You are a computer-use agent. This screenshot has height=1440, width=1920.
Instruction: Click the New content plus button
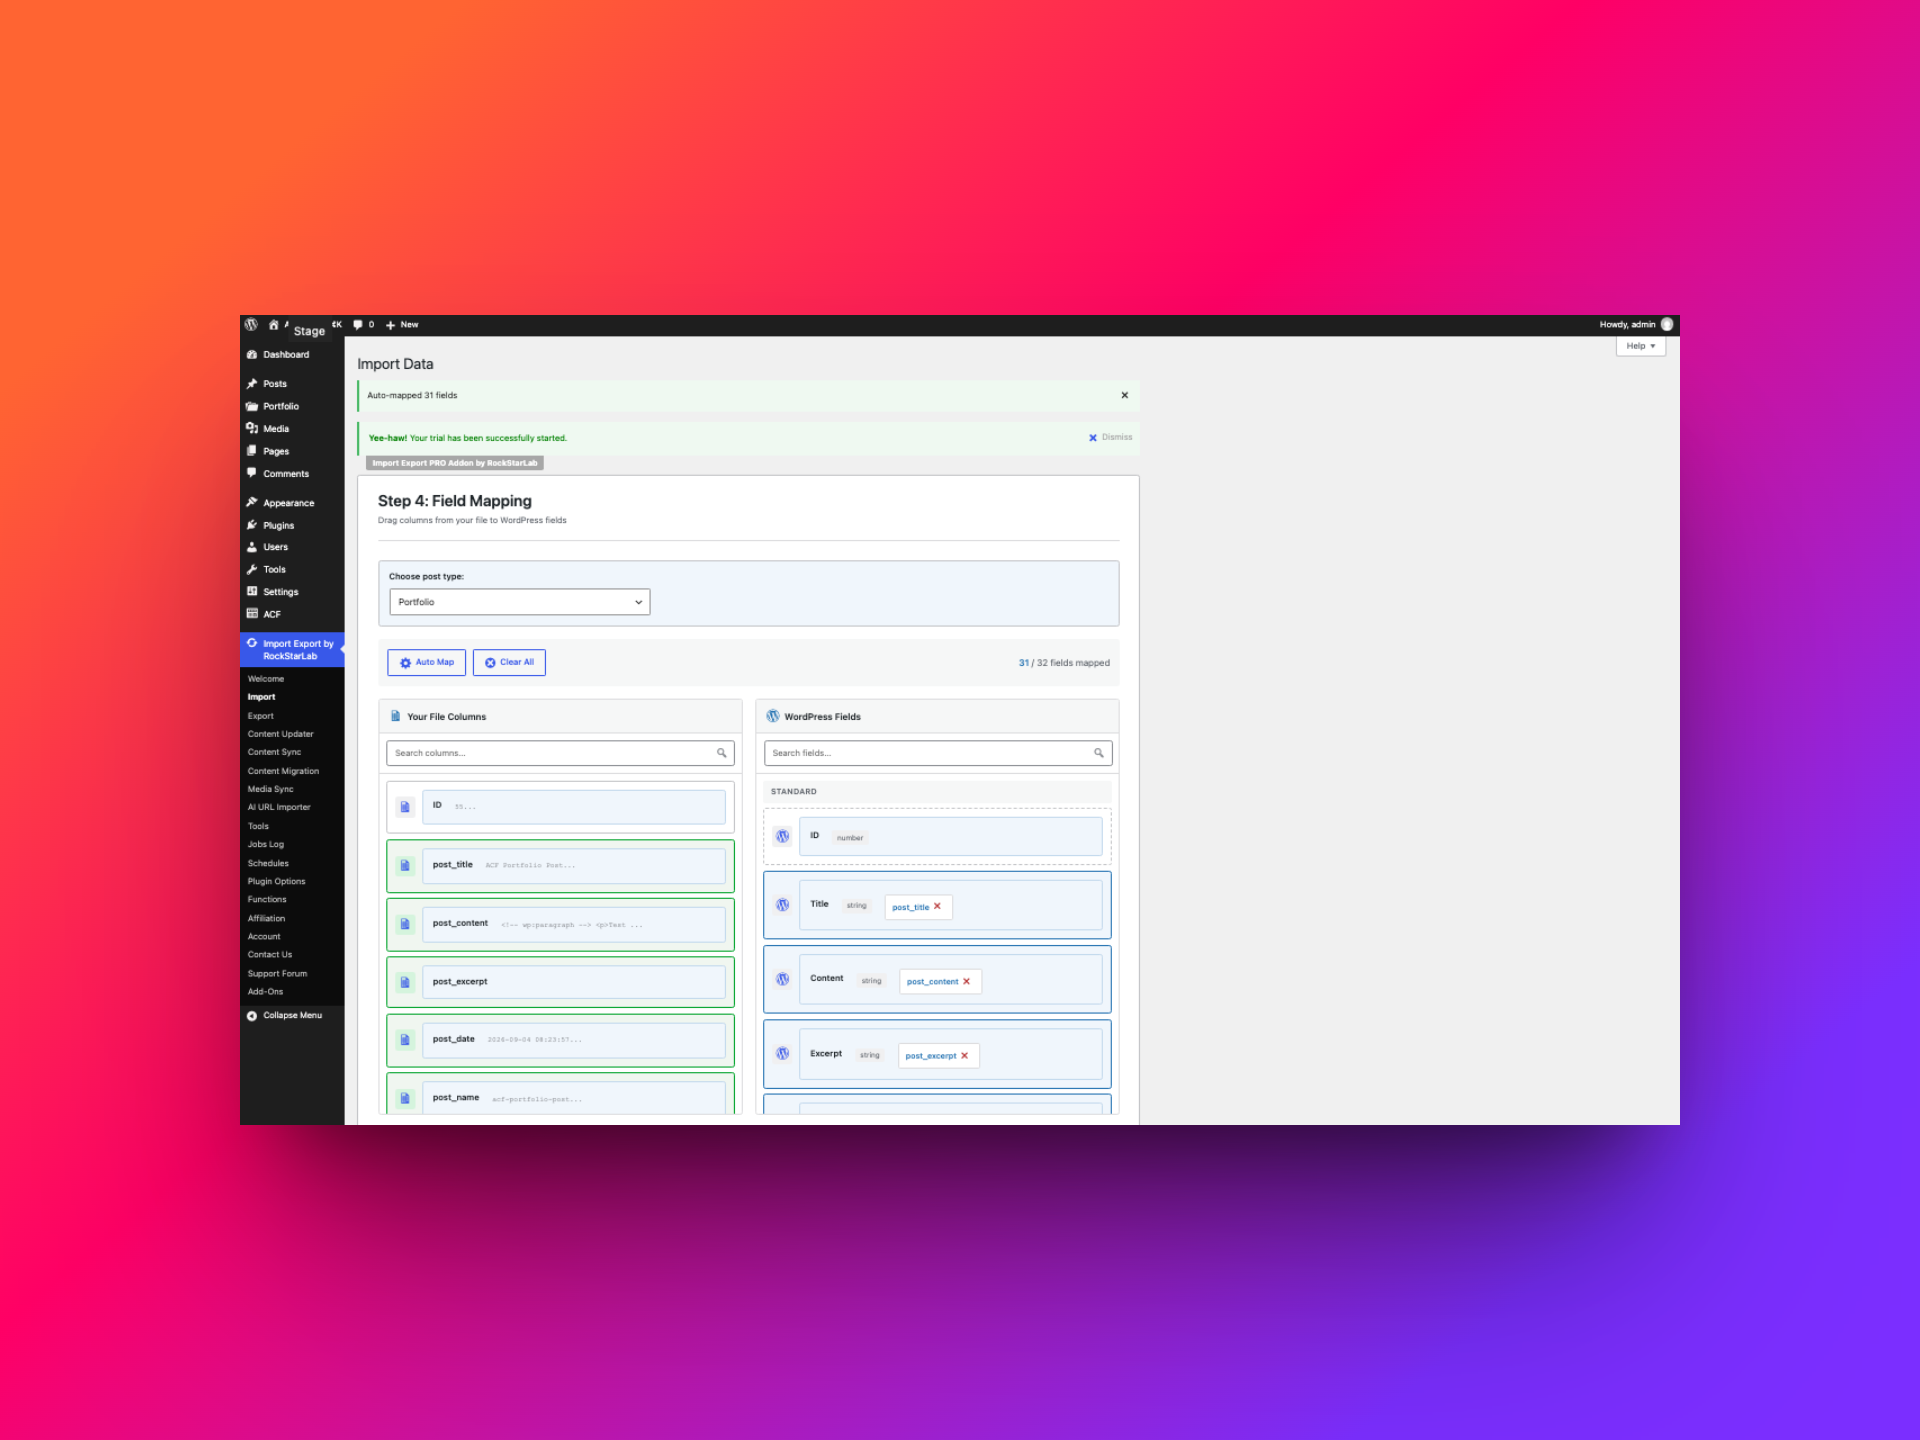coord(402,325)
